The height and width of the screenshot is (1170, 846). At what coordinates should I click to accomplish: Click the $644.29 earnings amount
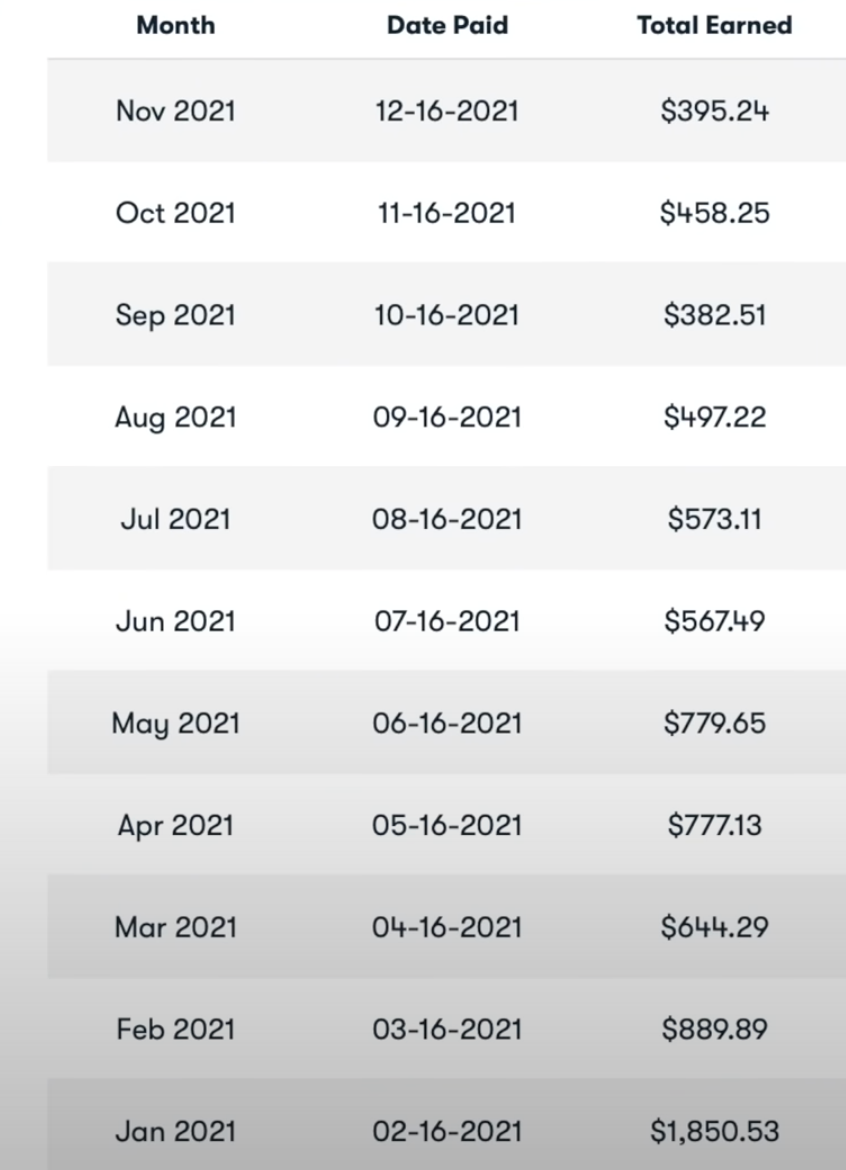[x=714, y=927]
